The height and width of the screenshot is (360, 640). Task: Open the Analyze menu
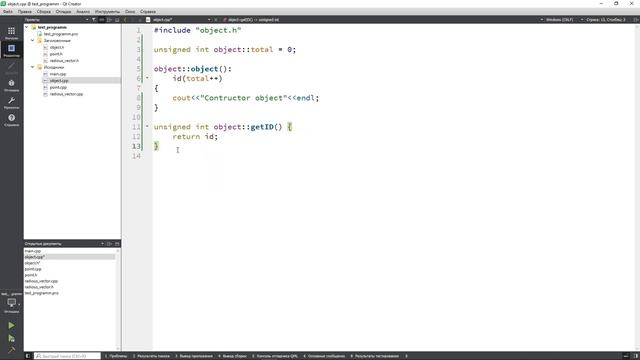click(x=83, y=12)
